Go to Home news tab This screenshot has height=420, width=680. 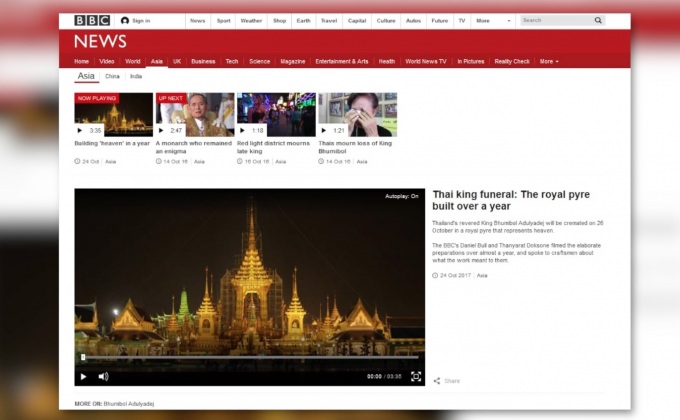[82, 62]
